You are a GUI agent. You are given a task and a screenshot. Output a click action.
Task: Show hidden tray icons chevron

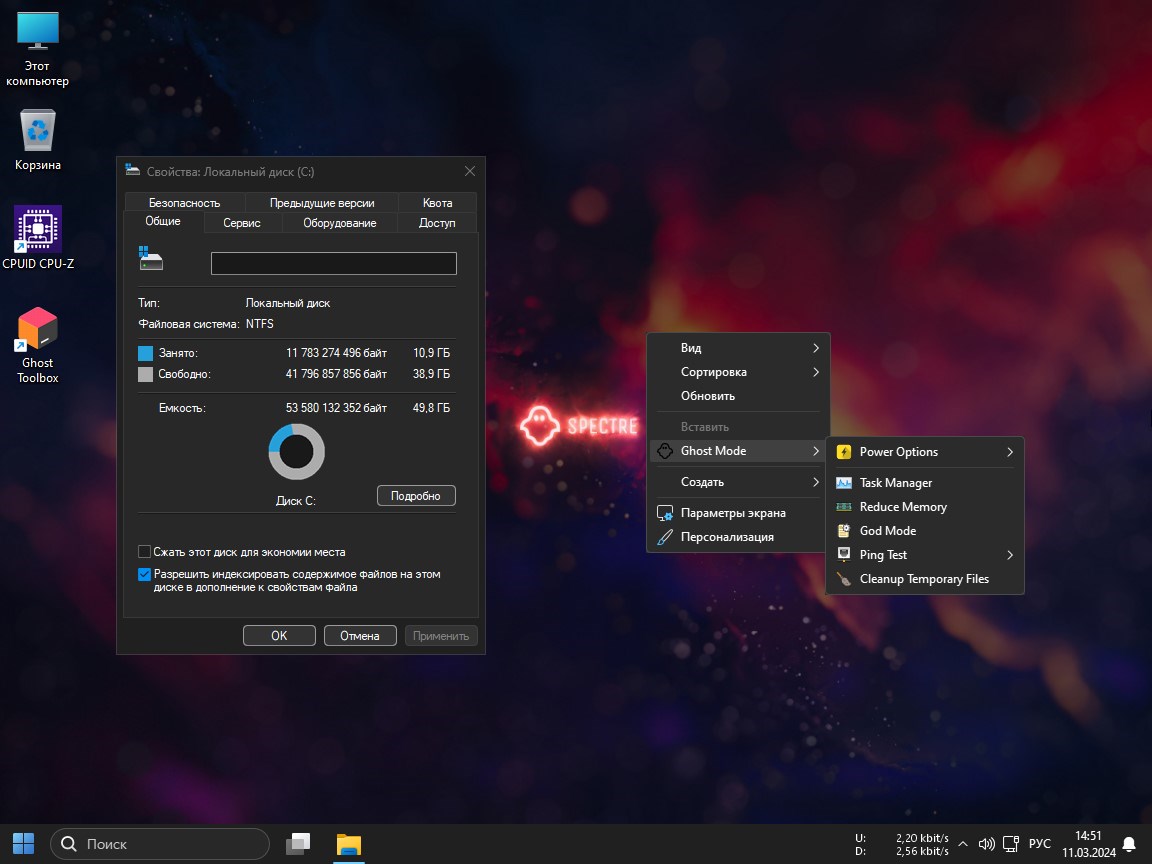click(962, 844)
